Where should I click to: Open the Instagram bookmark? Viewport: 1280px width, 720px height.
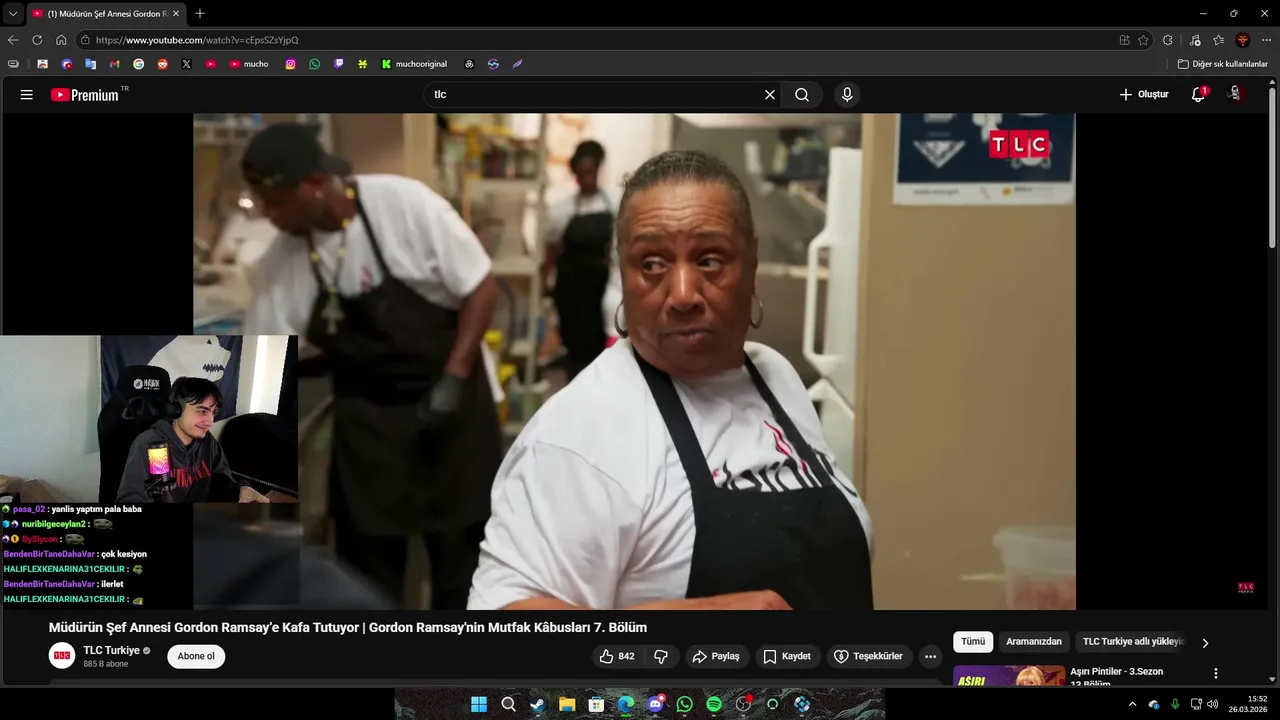[291, 64]
